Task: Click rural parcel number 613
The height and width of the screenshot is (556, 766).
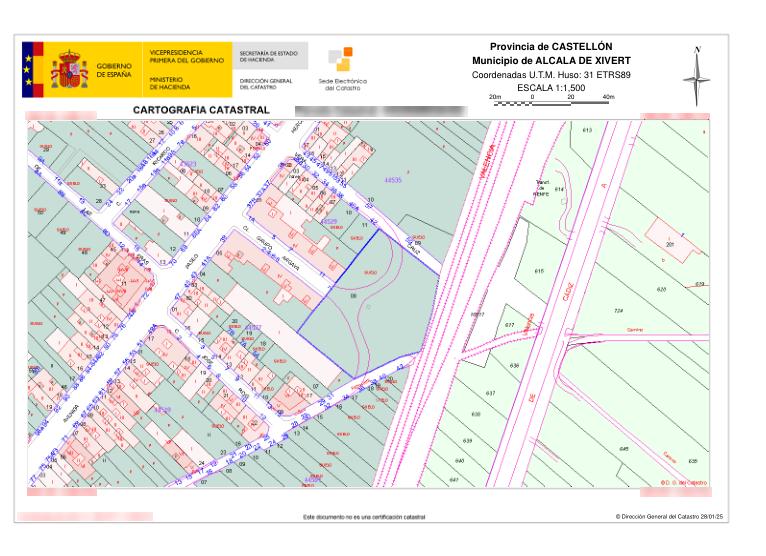Action: coord(587,130)
